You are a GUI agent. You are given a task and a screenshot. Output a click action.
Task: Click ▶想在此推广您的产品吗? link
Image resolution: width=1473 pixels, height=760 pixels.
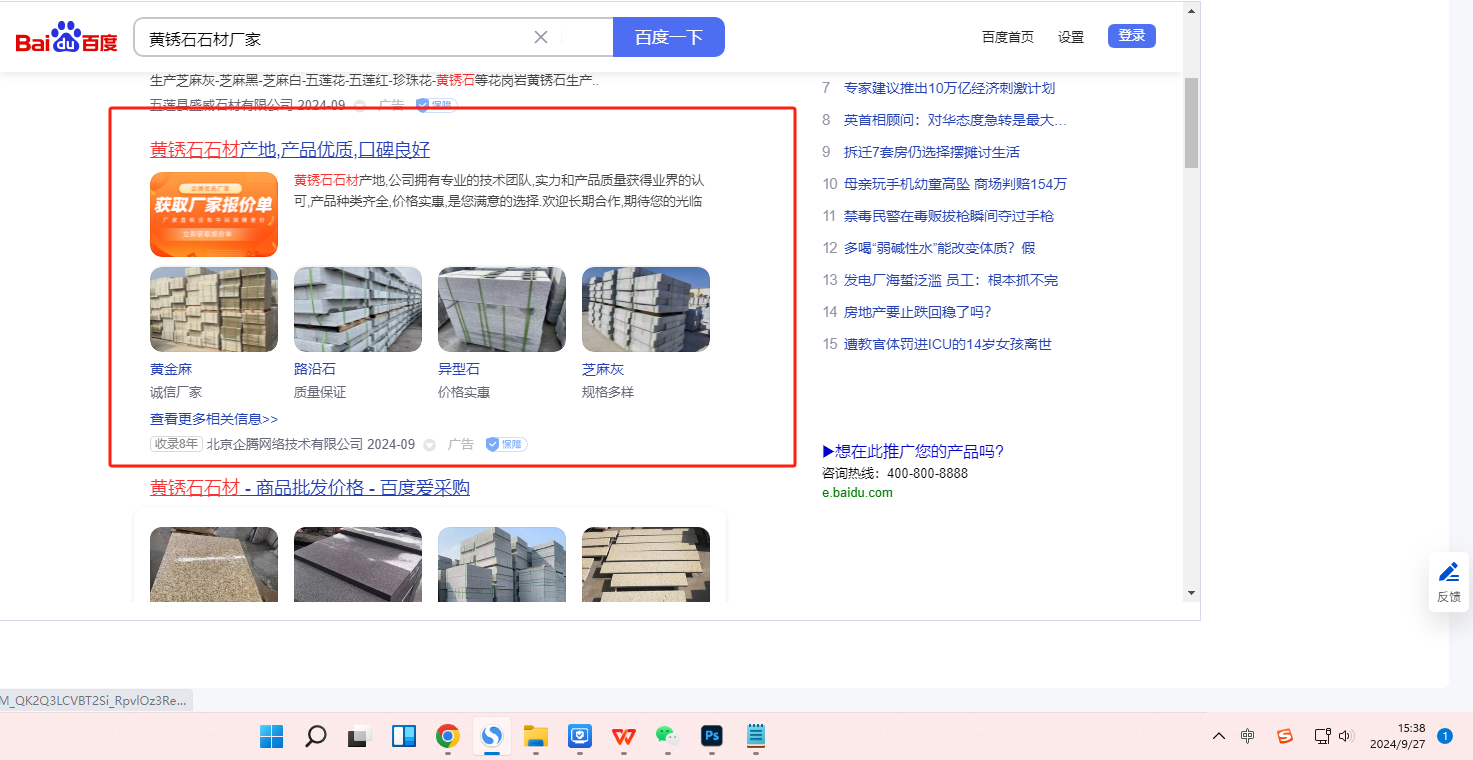[x=913, y=451]
